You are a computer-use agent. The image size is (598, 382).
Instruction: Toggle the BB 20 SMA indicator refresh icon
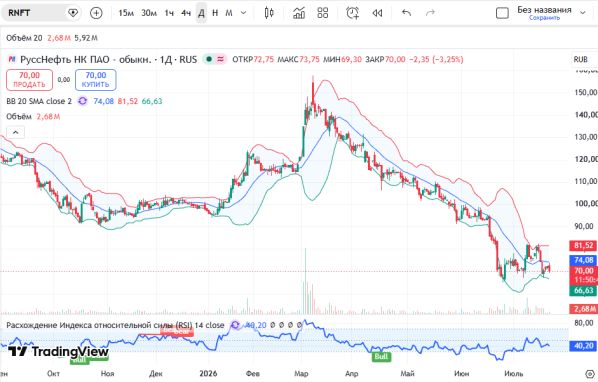[82, 101]
